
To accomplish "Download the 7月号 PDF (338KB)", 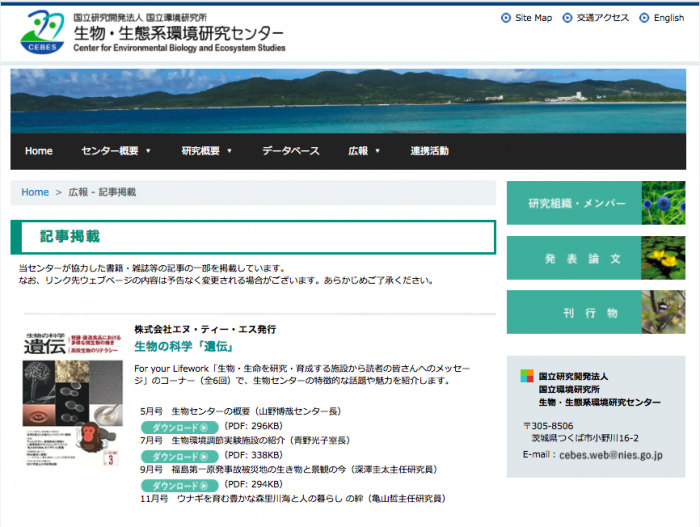I will coord(179,456).
